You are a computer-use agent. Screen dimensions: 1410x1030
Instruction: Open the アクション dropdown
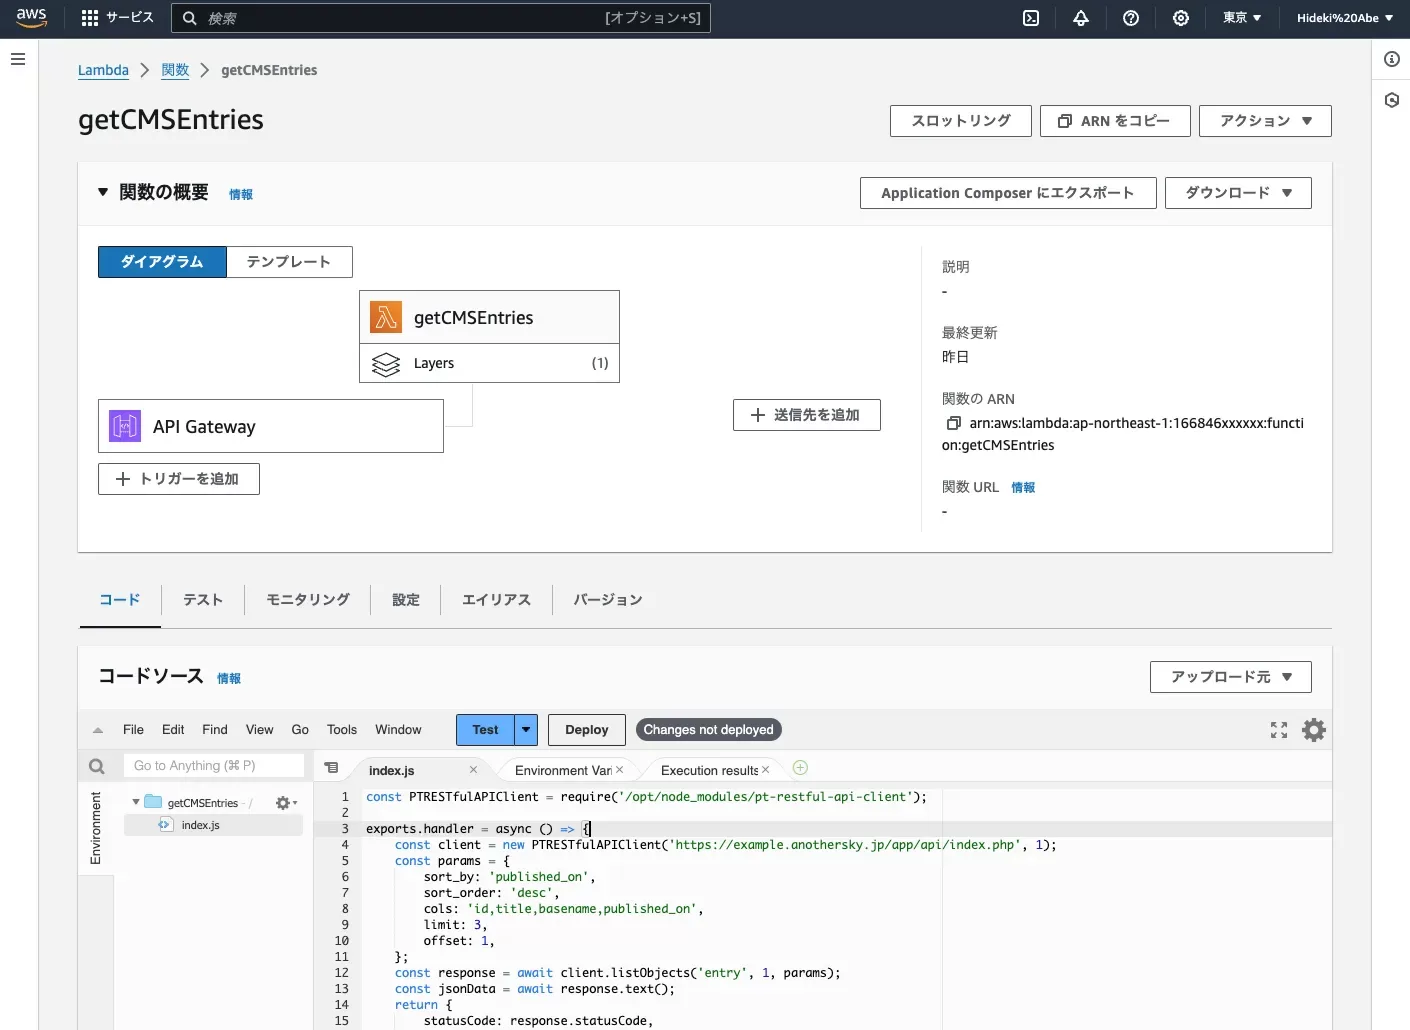point(1265,121)
